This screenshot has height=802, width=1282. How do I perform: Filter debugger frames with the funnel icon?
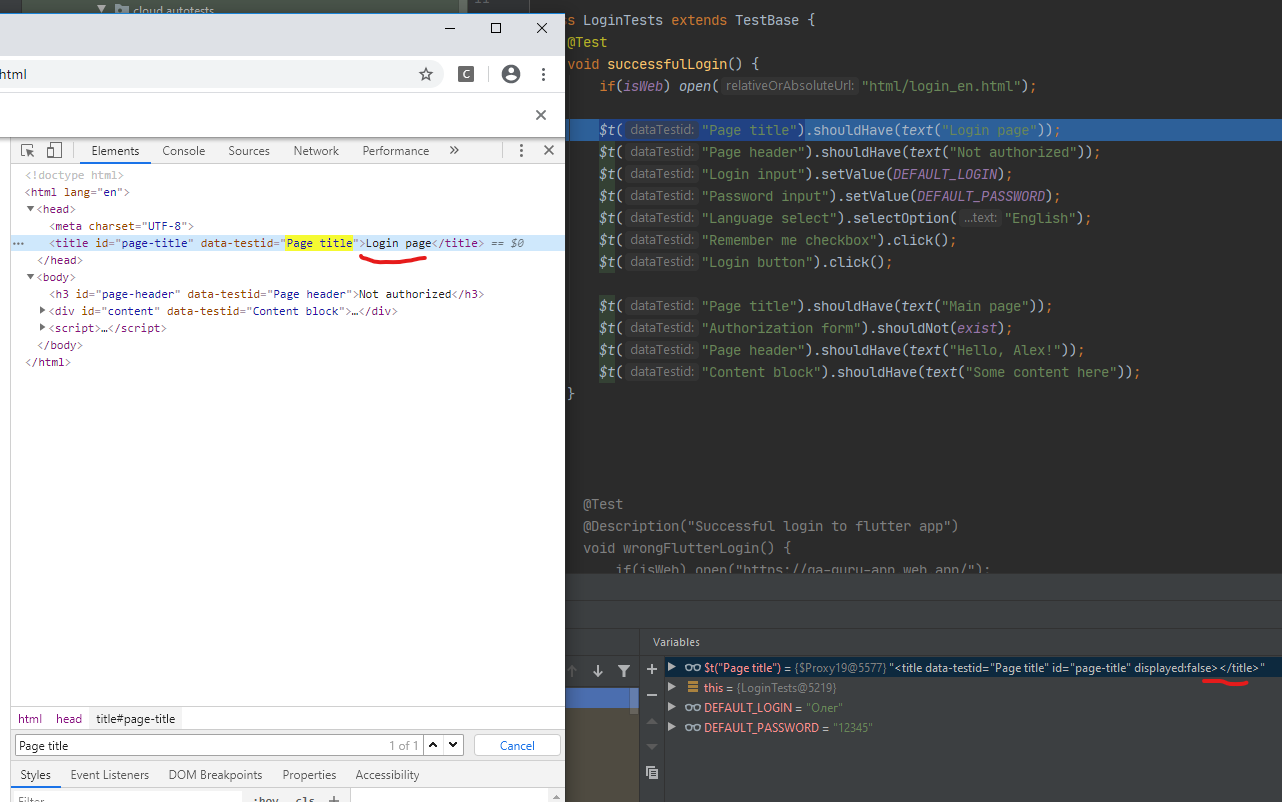click(624, 671)
